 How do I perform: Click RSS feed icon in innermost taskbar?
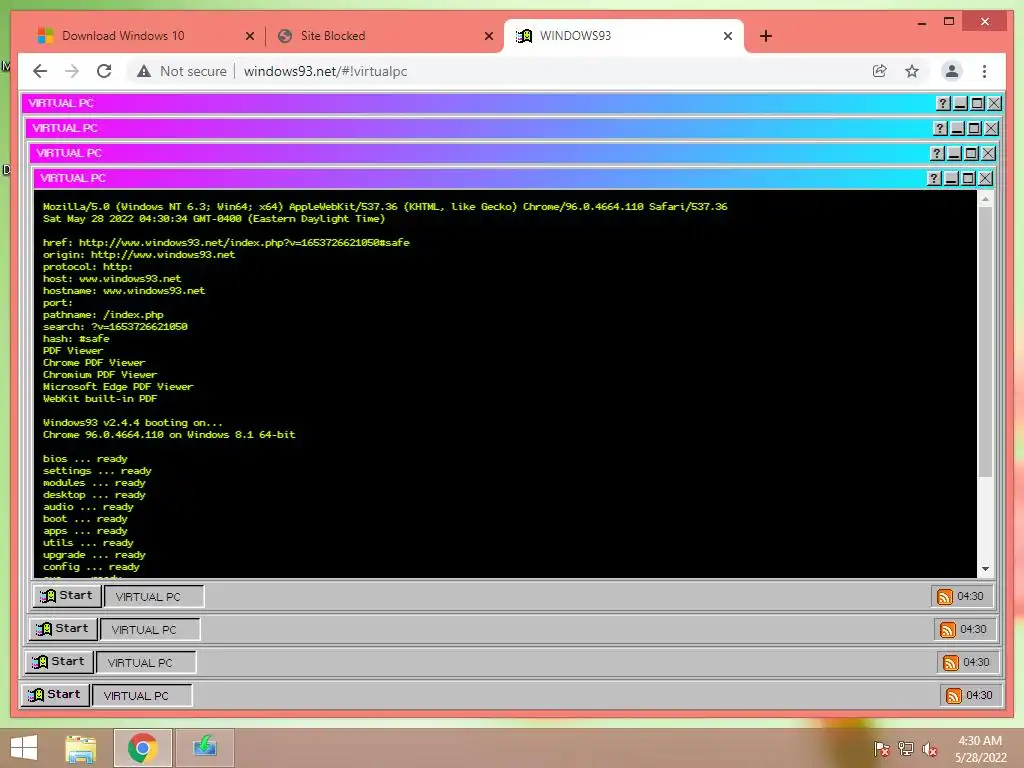[944, 597]
